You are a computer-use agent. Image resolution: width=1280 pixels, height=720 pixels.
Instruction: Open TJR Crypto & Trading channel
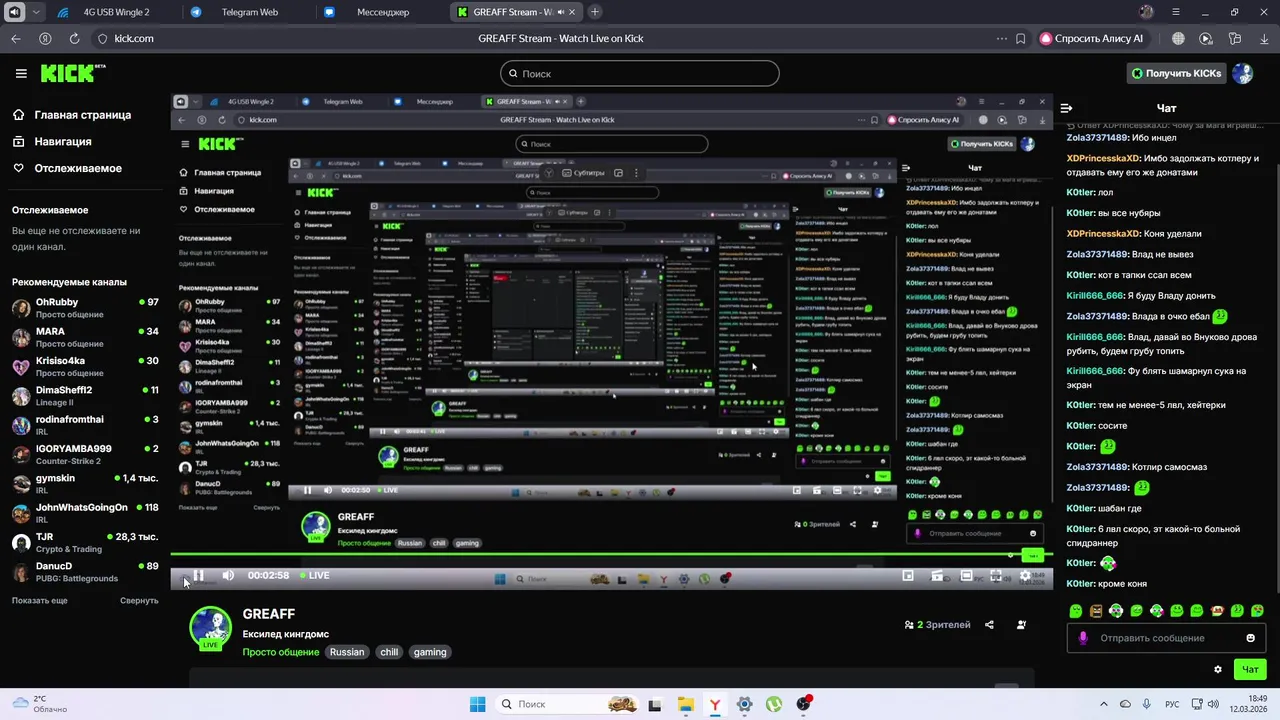[x=85, y=542]
